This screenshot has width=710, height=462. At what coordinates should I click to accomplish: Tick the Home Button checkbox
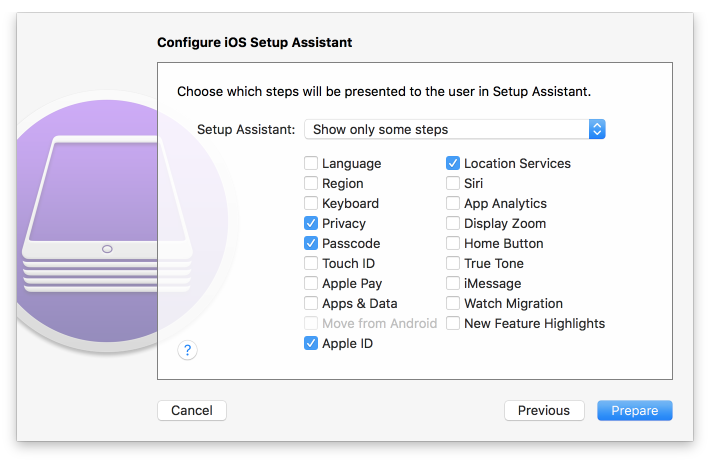point(453,243)
